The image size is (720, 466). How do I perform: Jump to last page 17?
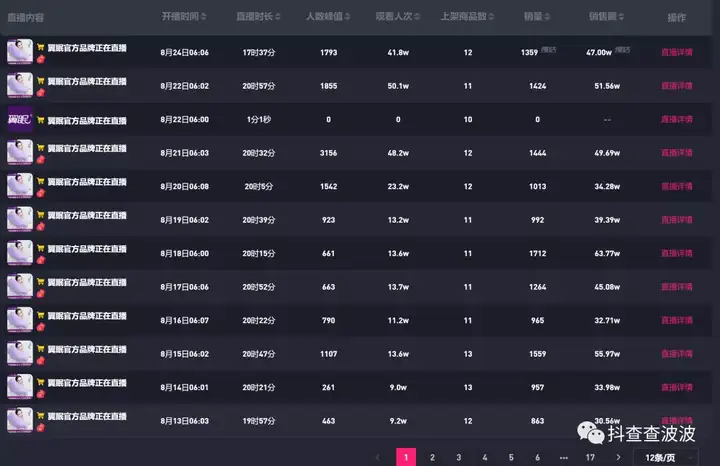590,457
